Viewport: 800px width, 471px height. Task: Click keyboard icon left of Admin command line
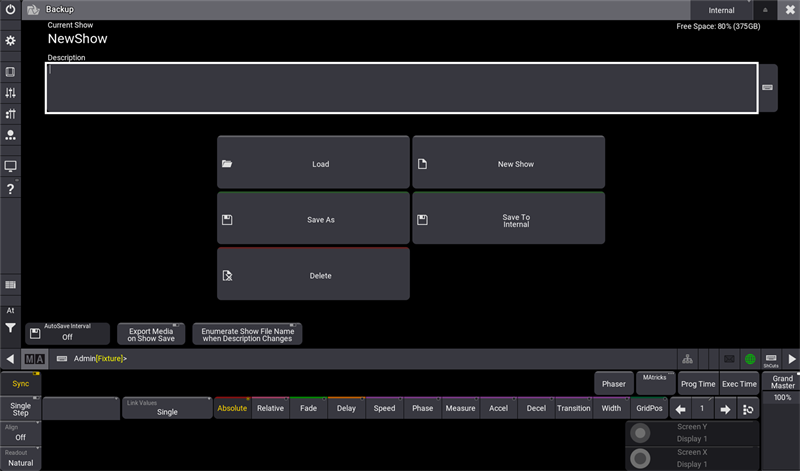62,359
